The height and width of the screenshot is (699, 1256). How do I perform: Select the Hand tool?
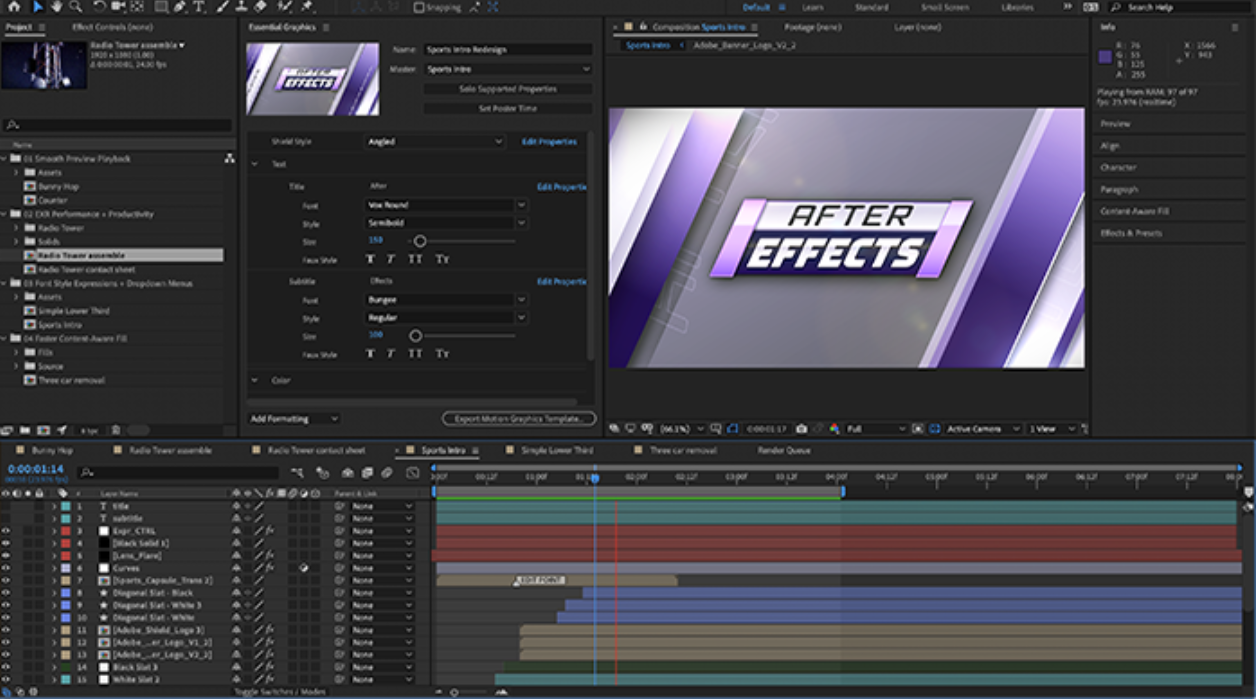58,7
